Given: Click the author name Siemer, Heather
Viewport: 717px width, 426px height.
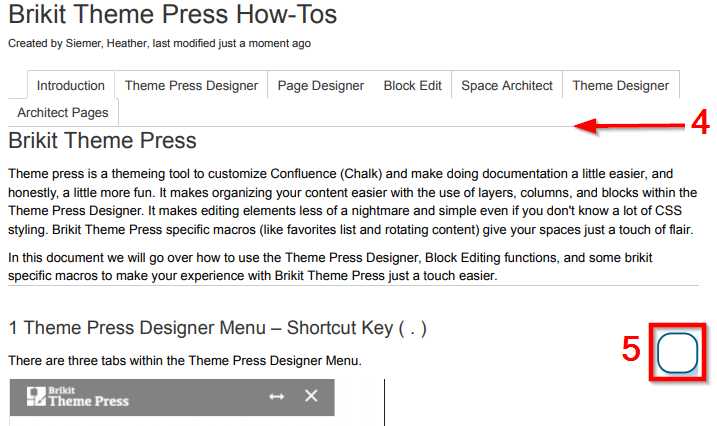Looking at the screenshot, I should click(x=107, y=43).
